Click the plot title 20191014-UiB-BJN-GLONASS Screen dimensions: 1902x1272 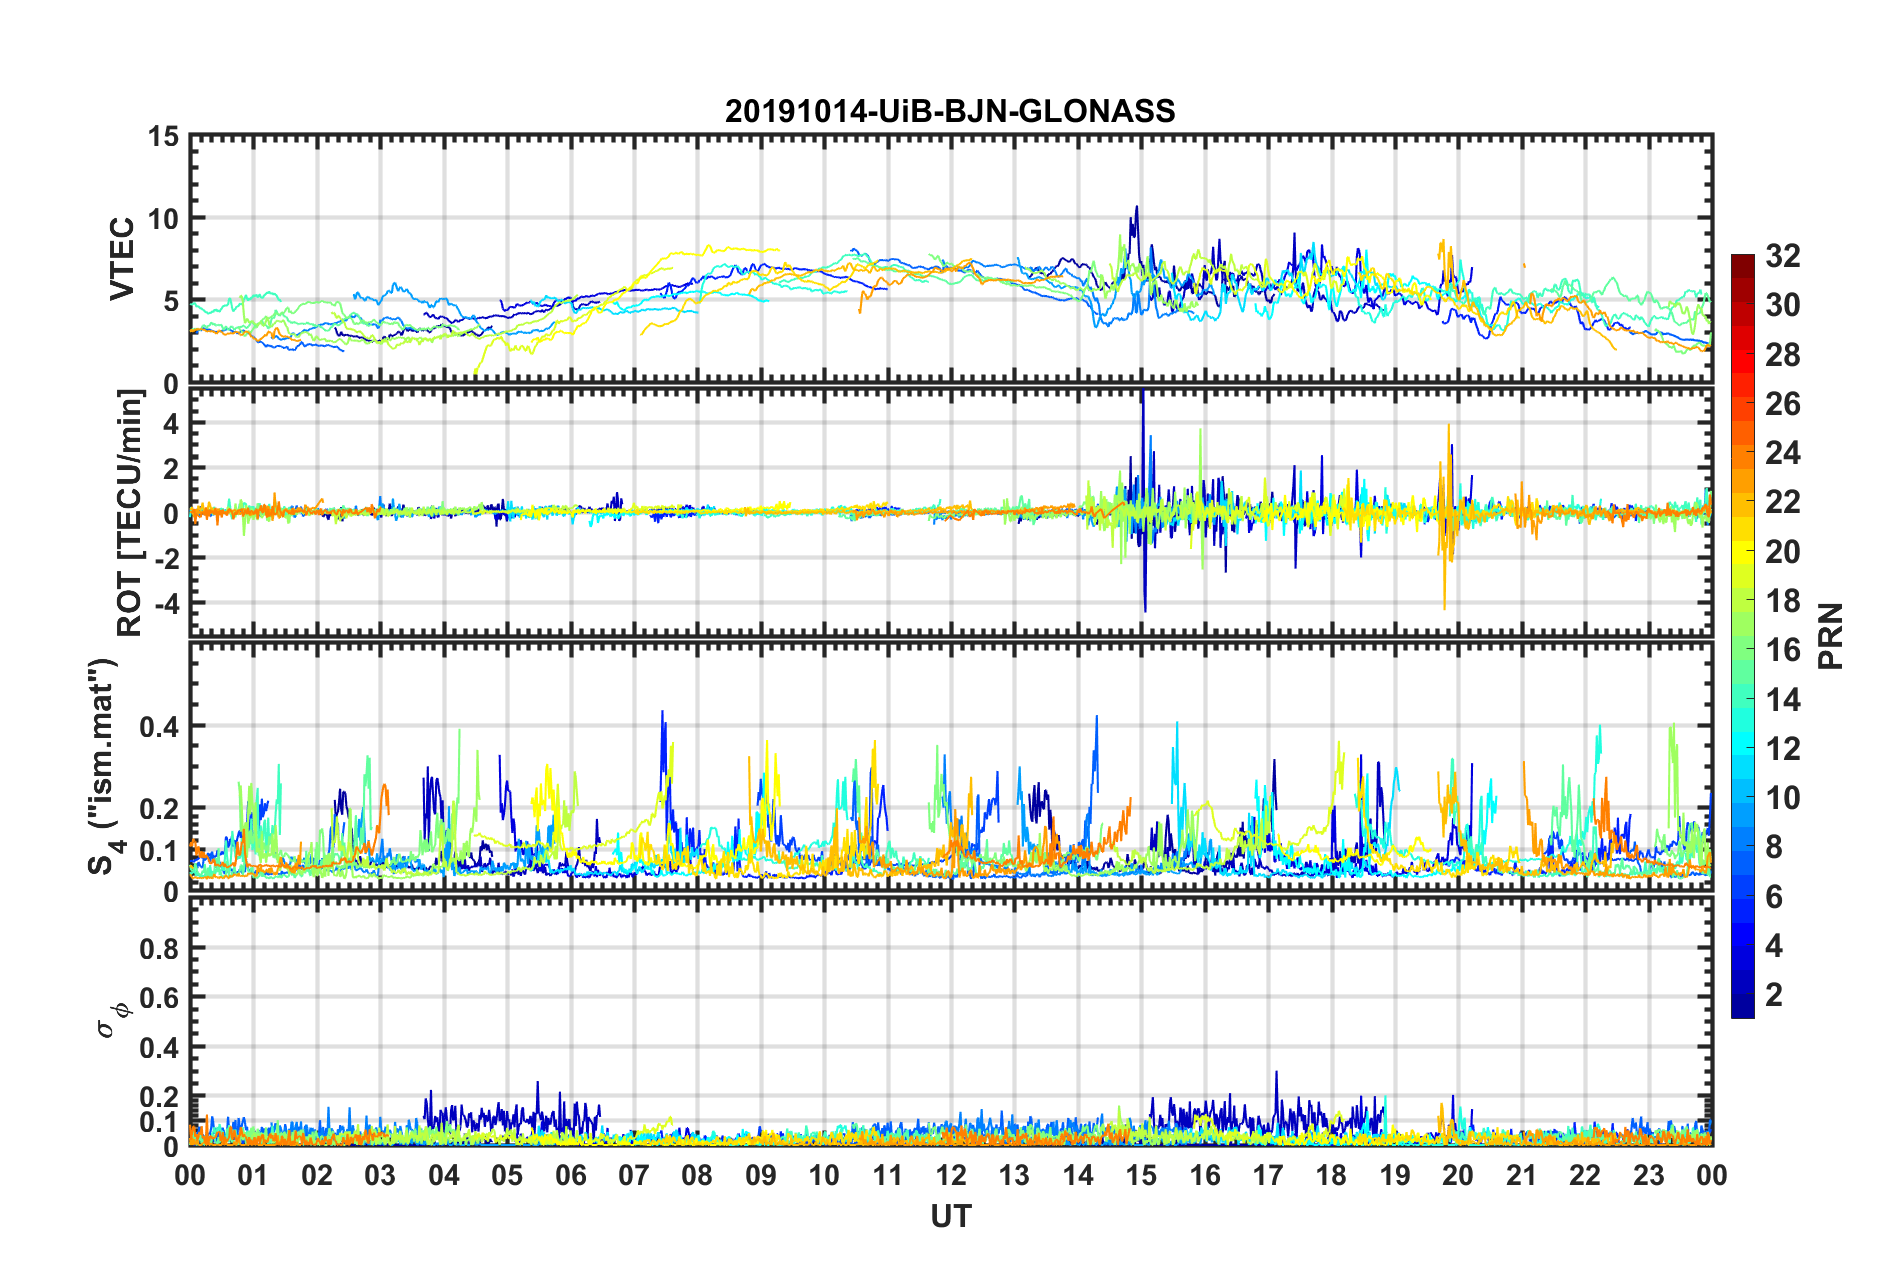tap(950, 111)
